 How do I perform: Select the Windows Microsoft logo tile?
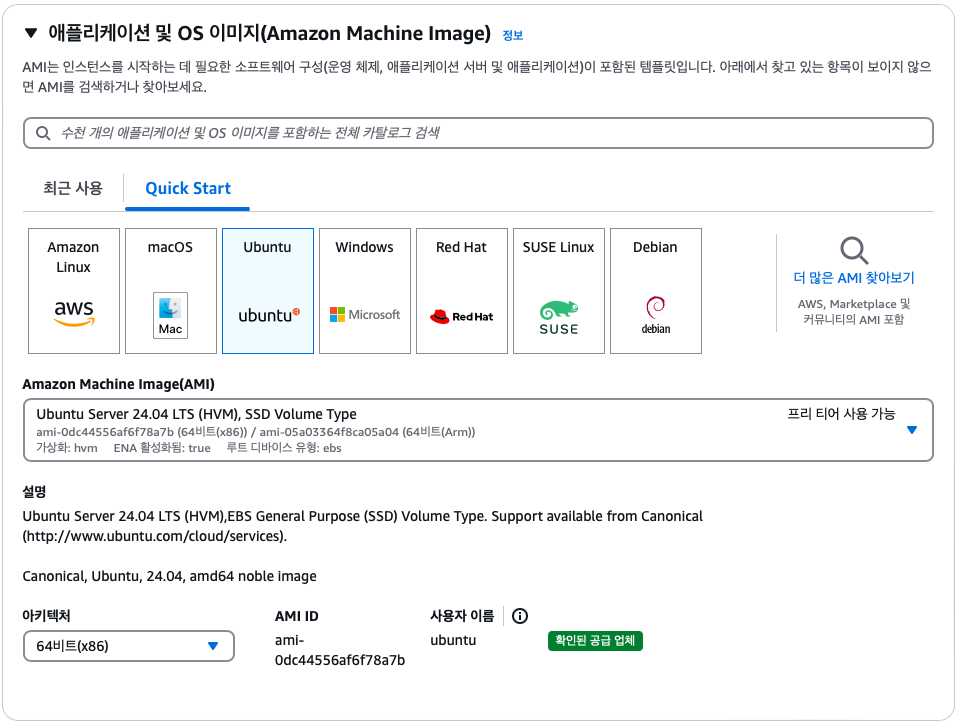tap(365, 291)
